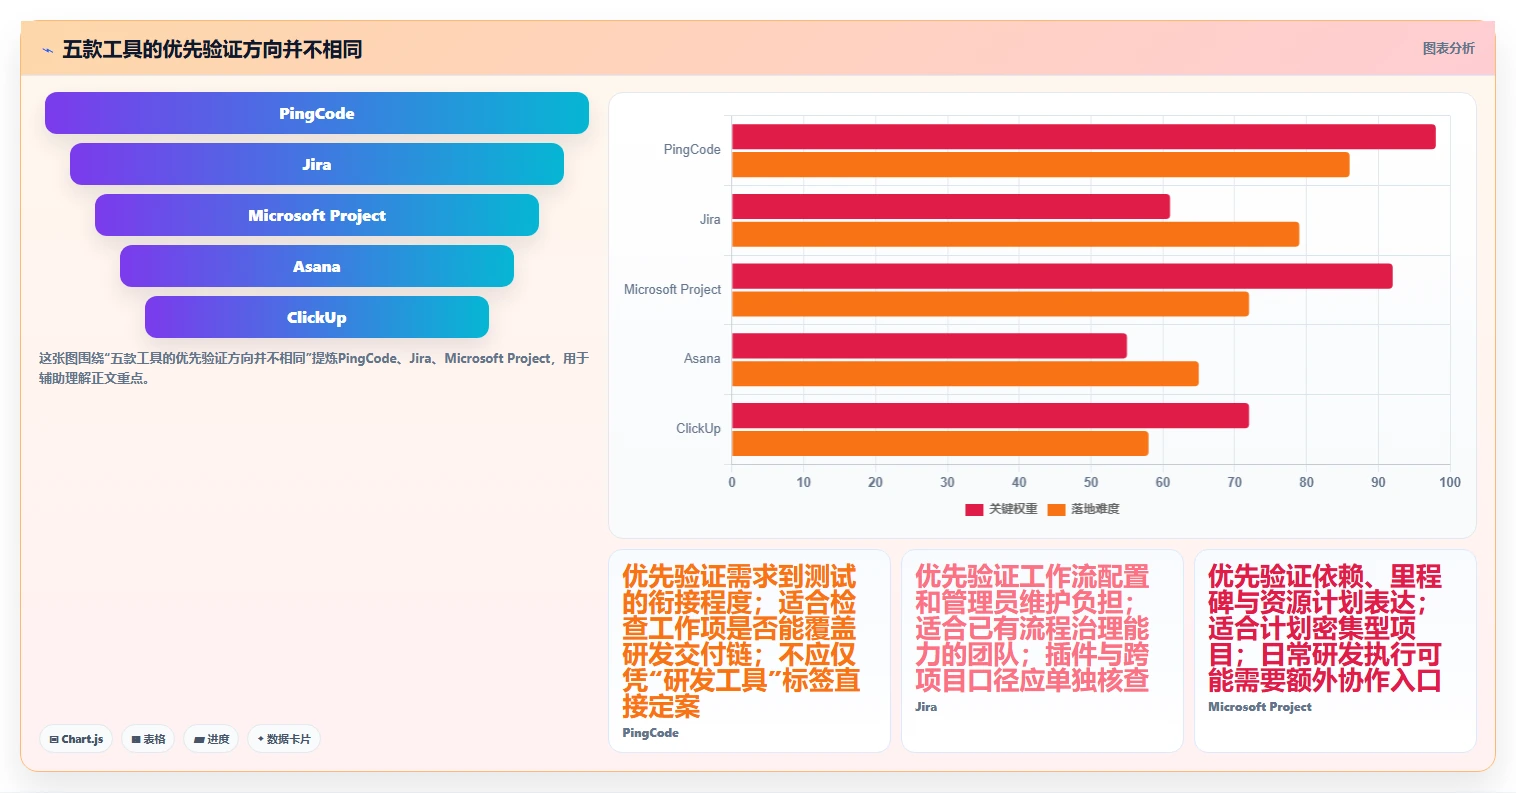Click the x-axis tick value 100
1516x793 pixels.
tap(1450, 482)
